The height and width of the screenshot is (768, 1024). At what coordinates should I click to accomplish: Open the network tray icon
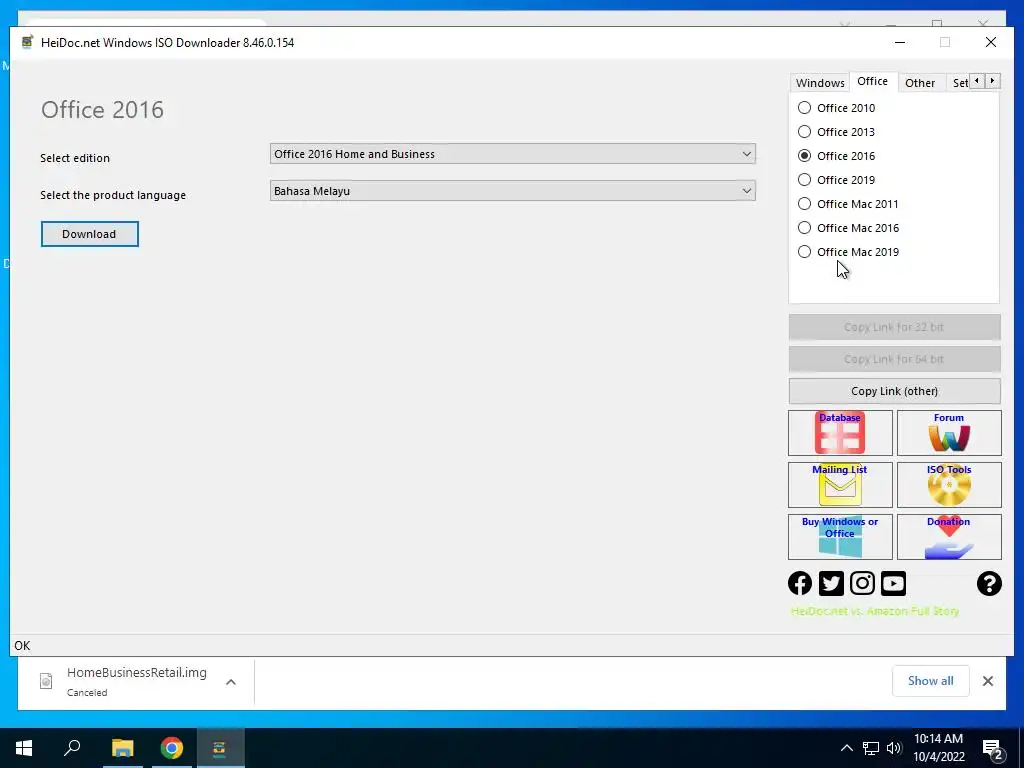[871, 748]
